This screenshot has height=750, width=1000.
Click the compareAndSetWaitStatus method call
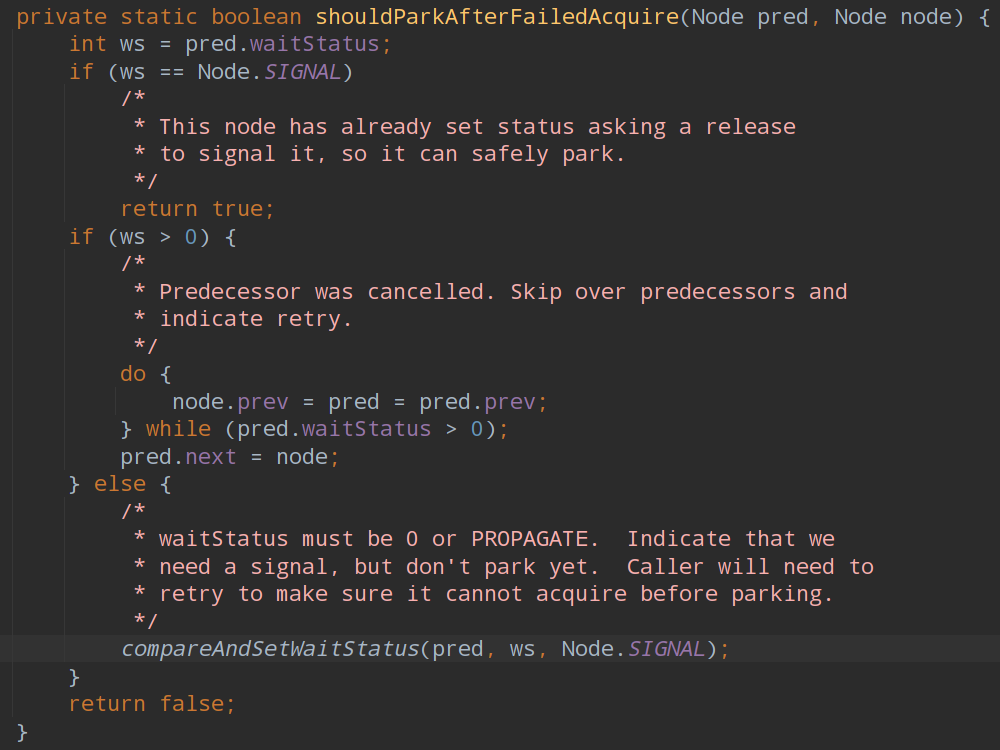(270, 648)
